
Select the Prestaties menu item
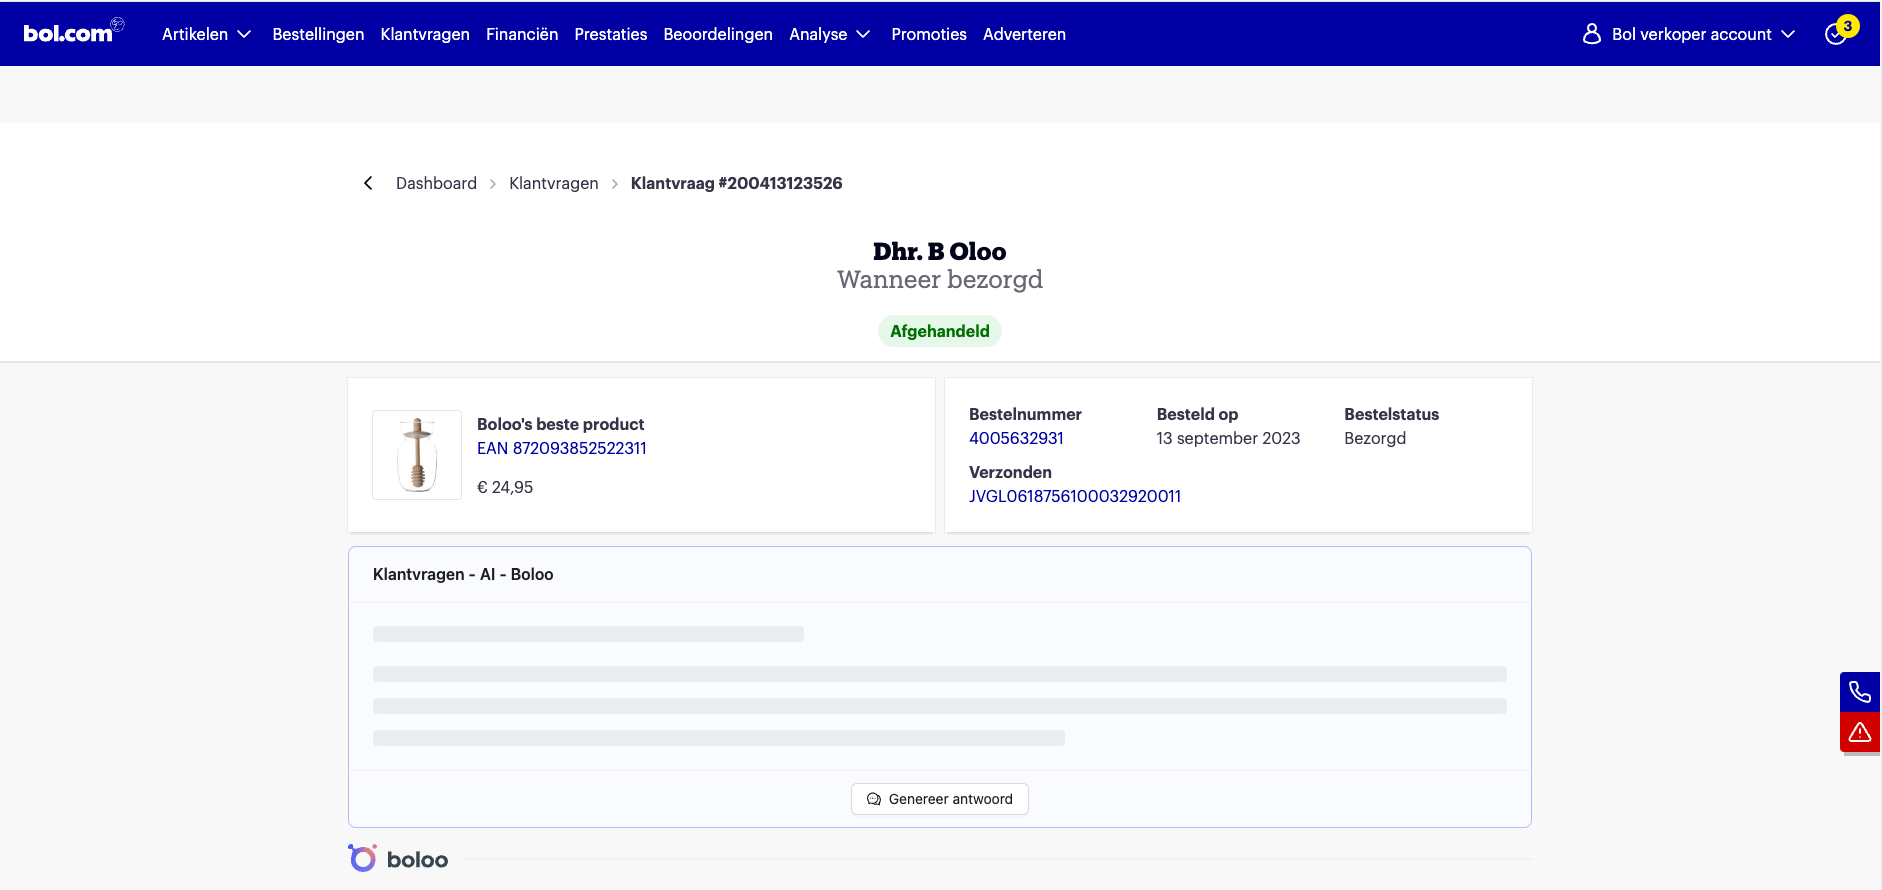pos(611,34)
